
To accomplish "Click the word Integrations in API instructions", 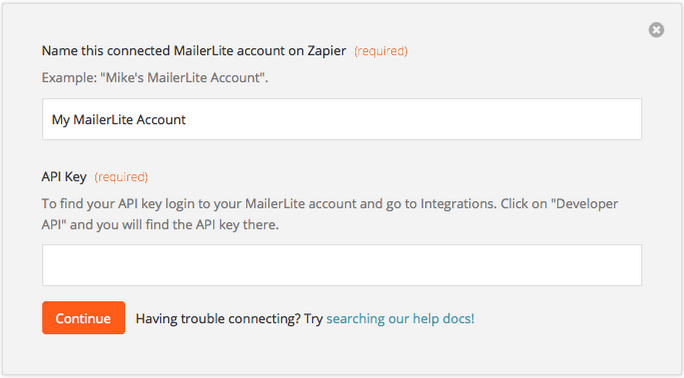I will pos(458,204).
